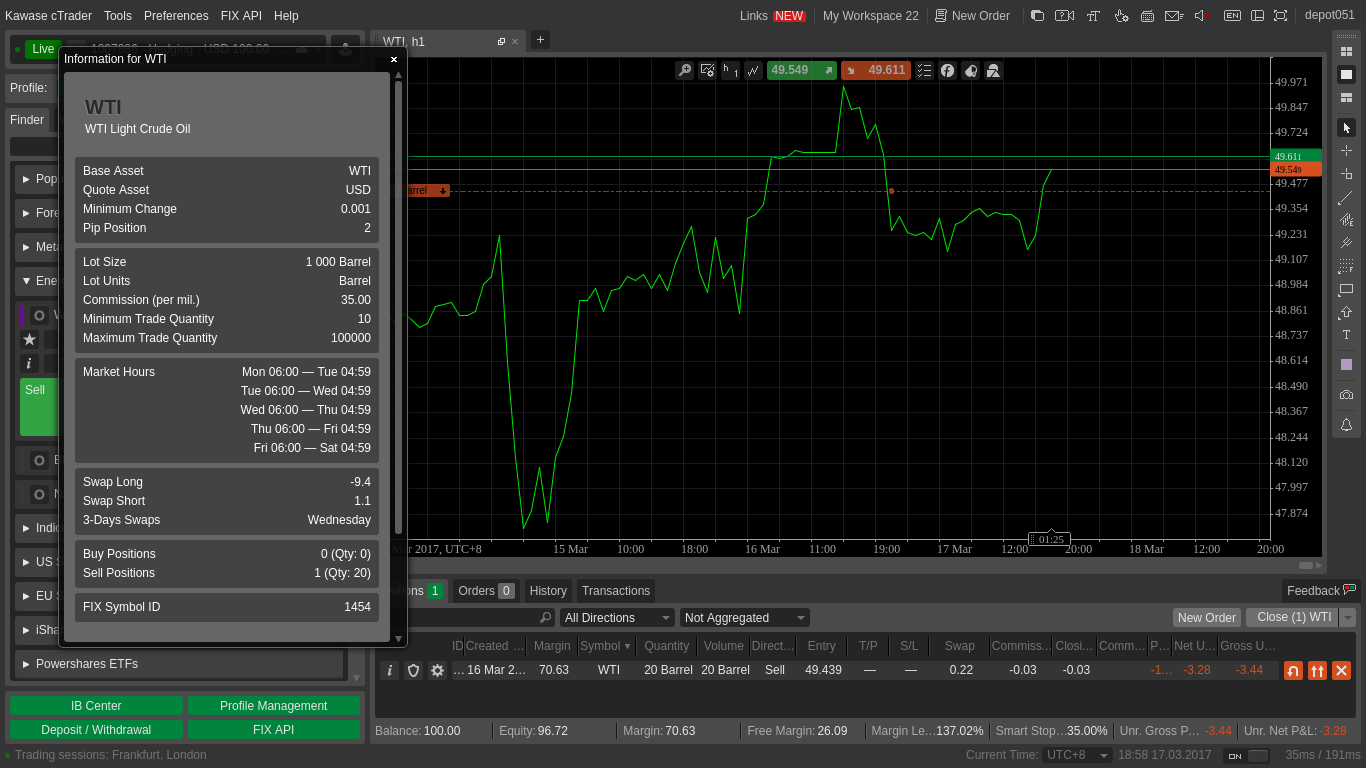This screenshot has height=768, width=1366.
Task: Close WTI position with orange X
Action: tap(1341, 670)
